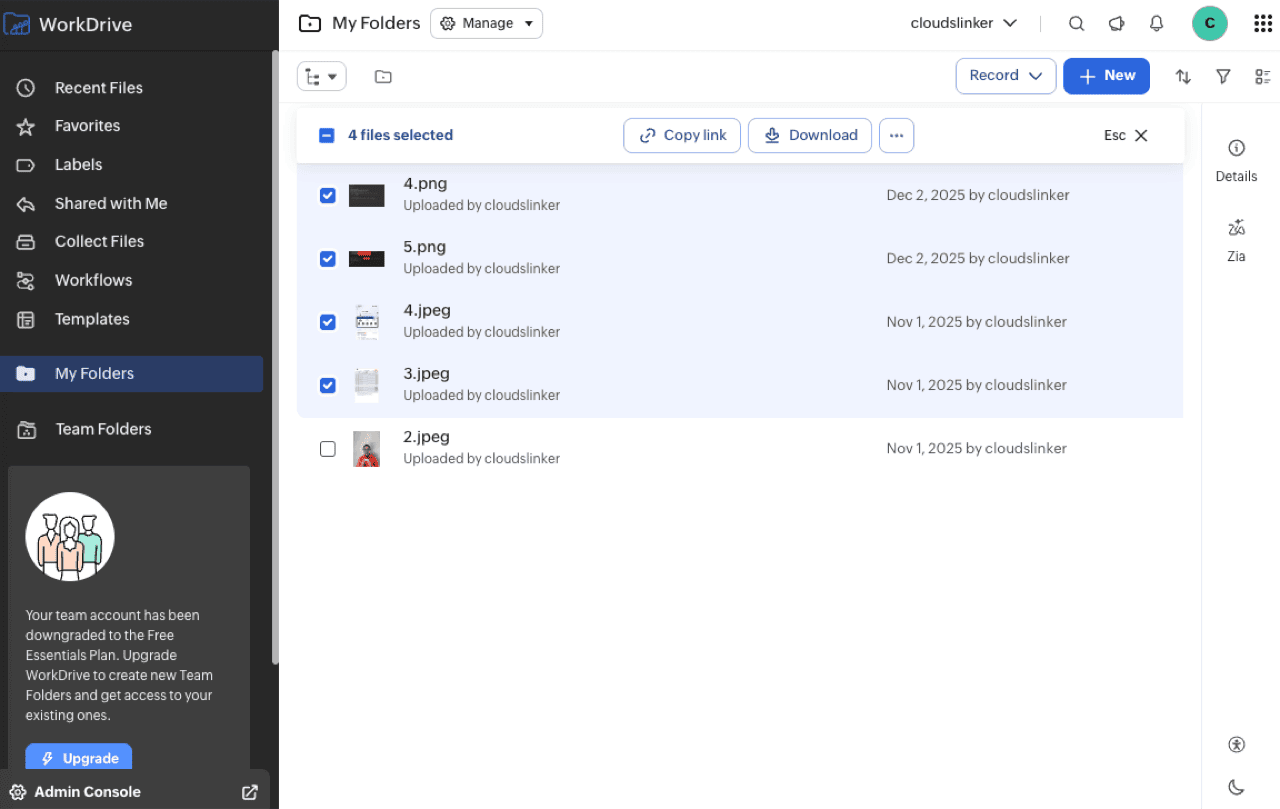
Task: Click the 3.jpeg thumbnail
Action: (367, 385)
